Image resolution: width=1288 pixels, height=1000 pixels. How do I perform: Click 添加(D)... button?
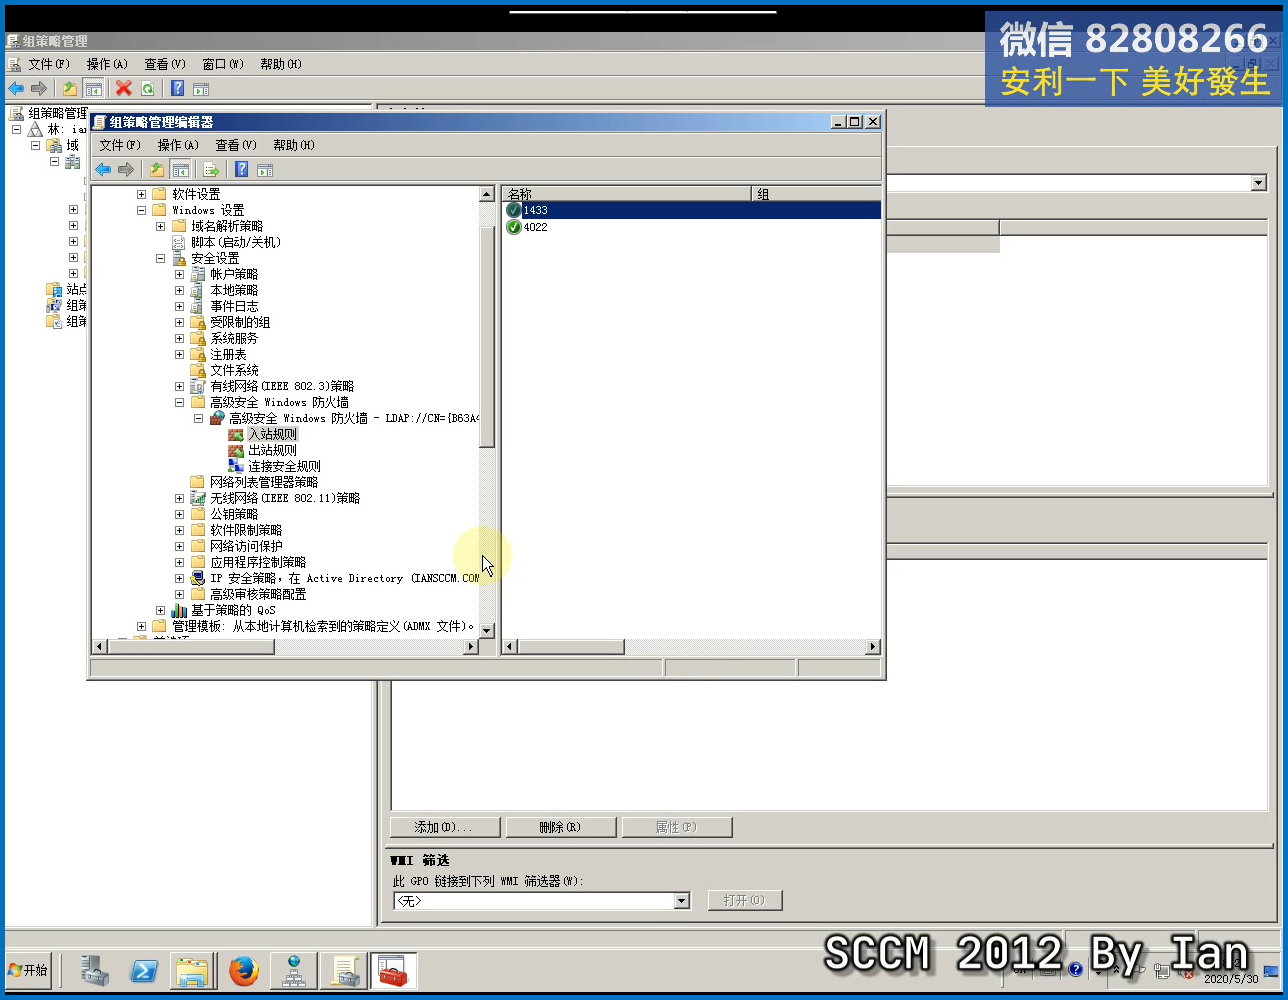point(444,827)
